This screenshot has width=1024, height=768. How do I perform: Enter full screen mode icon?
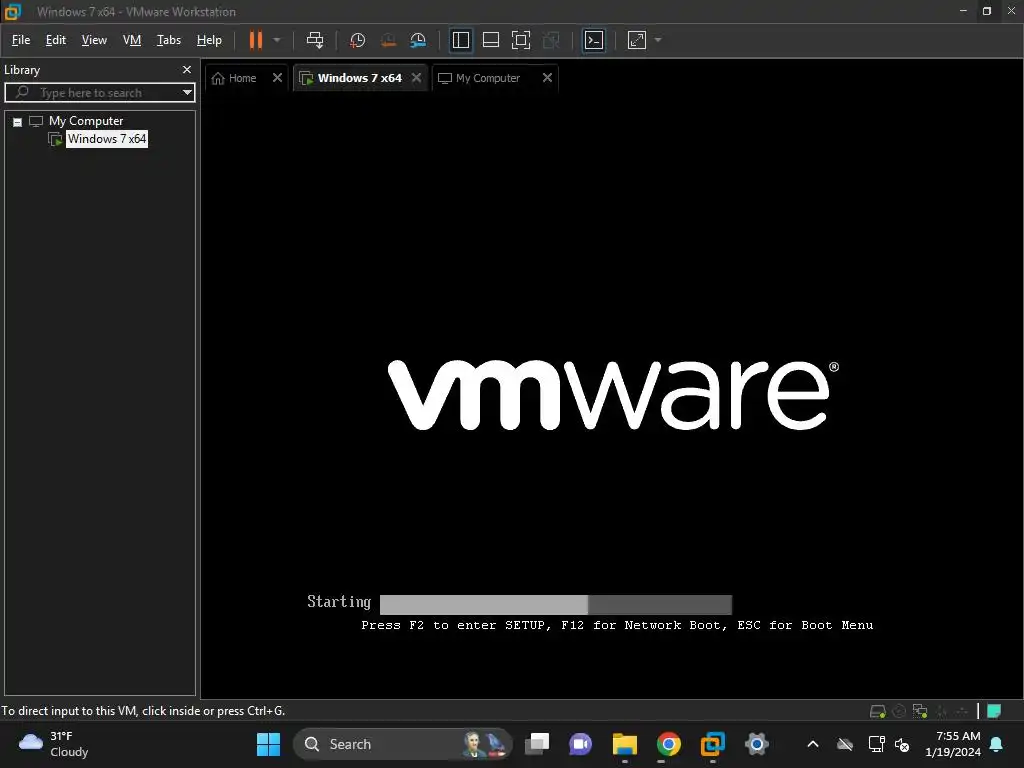pyautogui.click(x=520, y=40)
